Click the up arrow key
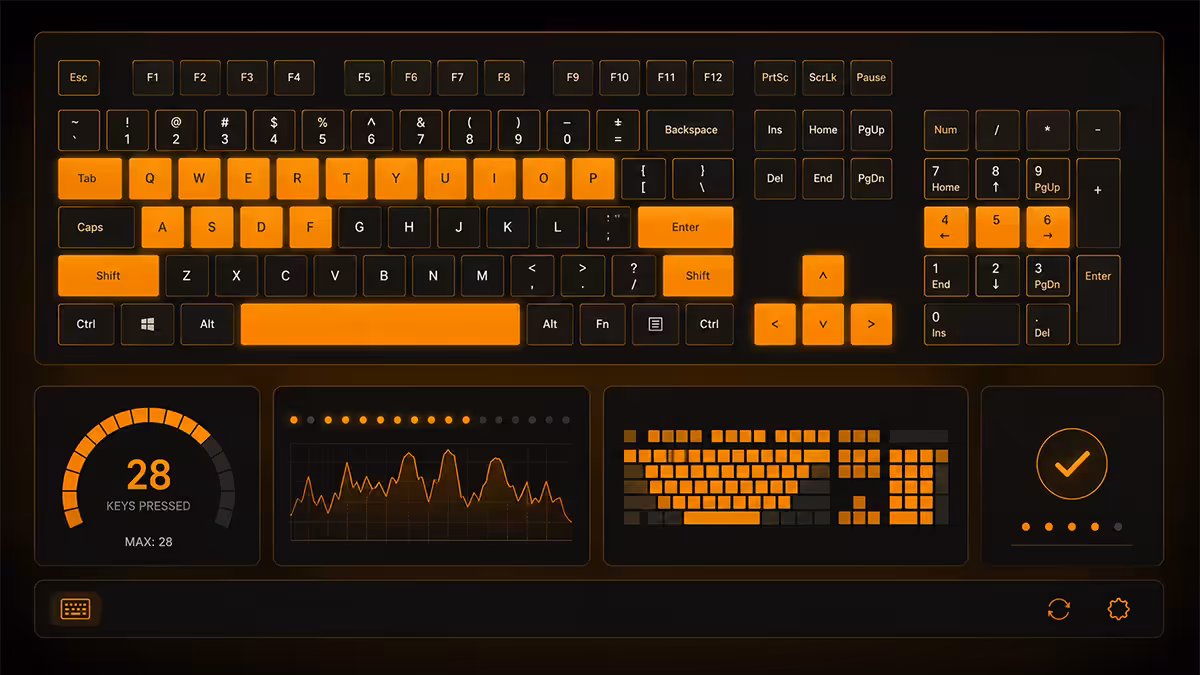The width and height of the screenshot is (1200, 675). 823,276
